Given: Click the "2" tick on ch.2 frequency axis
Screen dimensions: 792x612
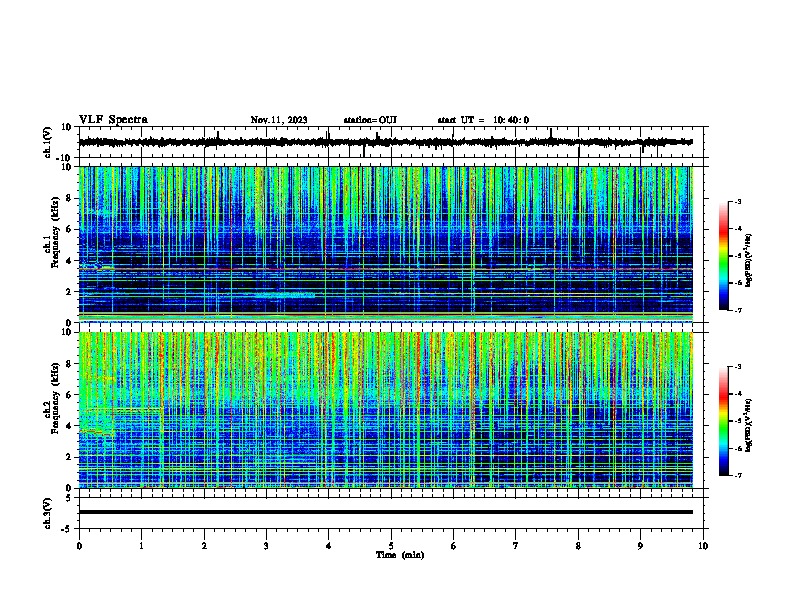Looking at the screenshot, I should point(69,457).
